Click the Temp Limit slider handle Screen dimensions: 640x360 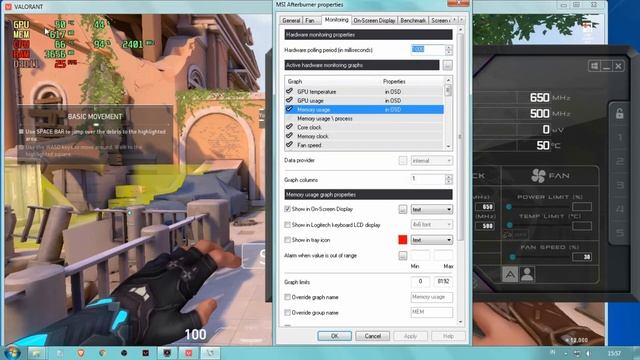pyautogui.click(x=509, y=225)
